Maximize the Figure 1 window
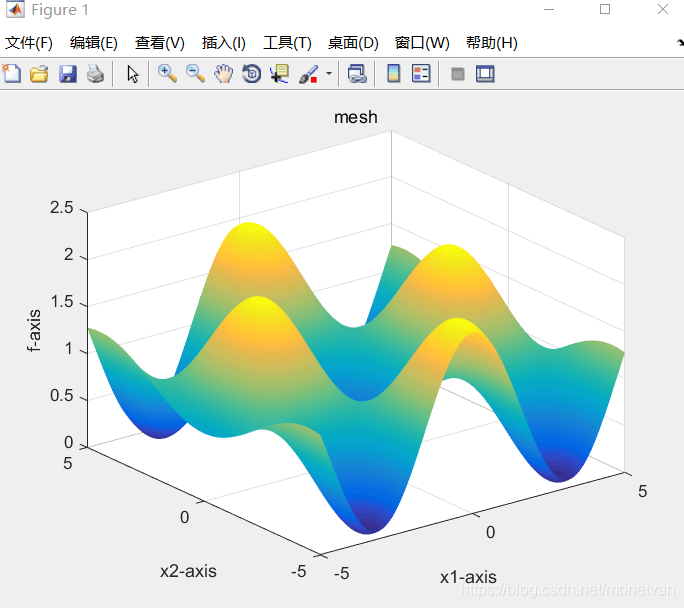This screenshot has height=608, width=684. click(605, 9)
